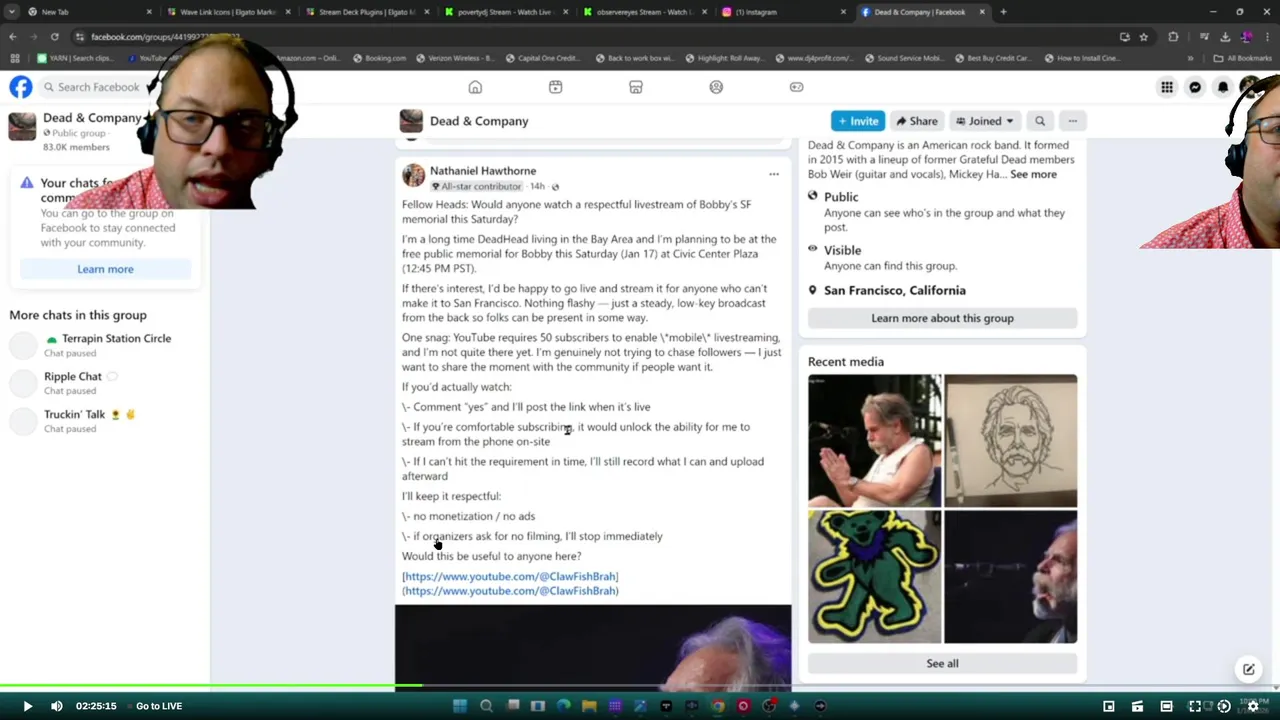Reload the page in the browser

(55, 37)
